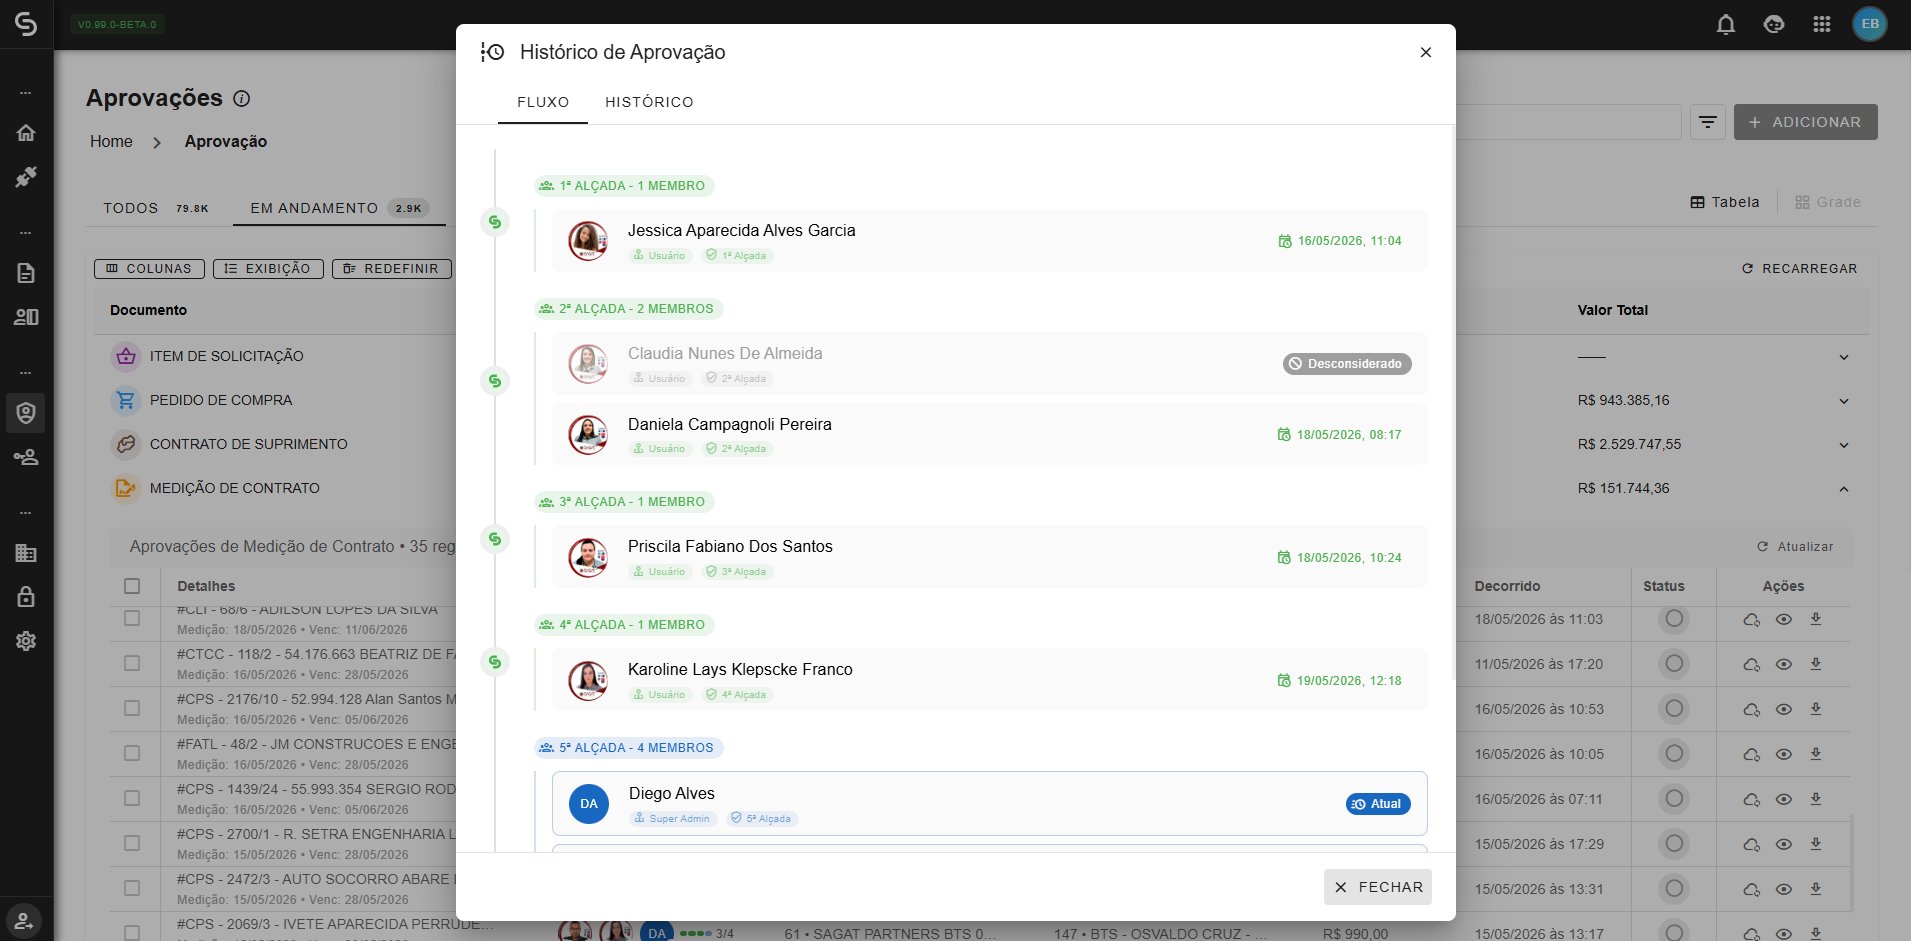
Task: Open the plug integrations sidebar icon
Action: [x=26, y=177]
